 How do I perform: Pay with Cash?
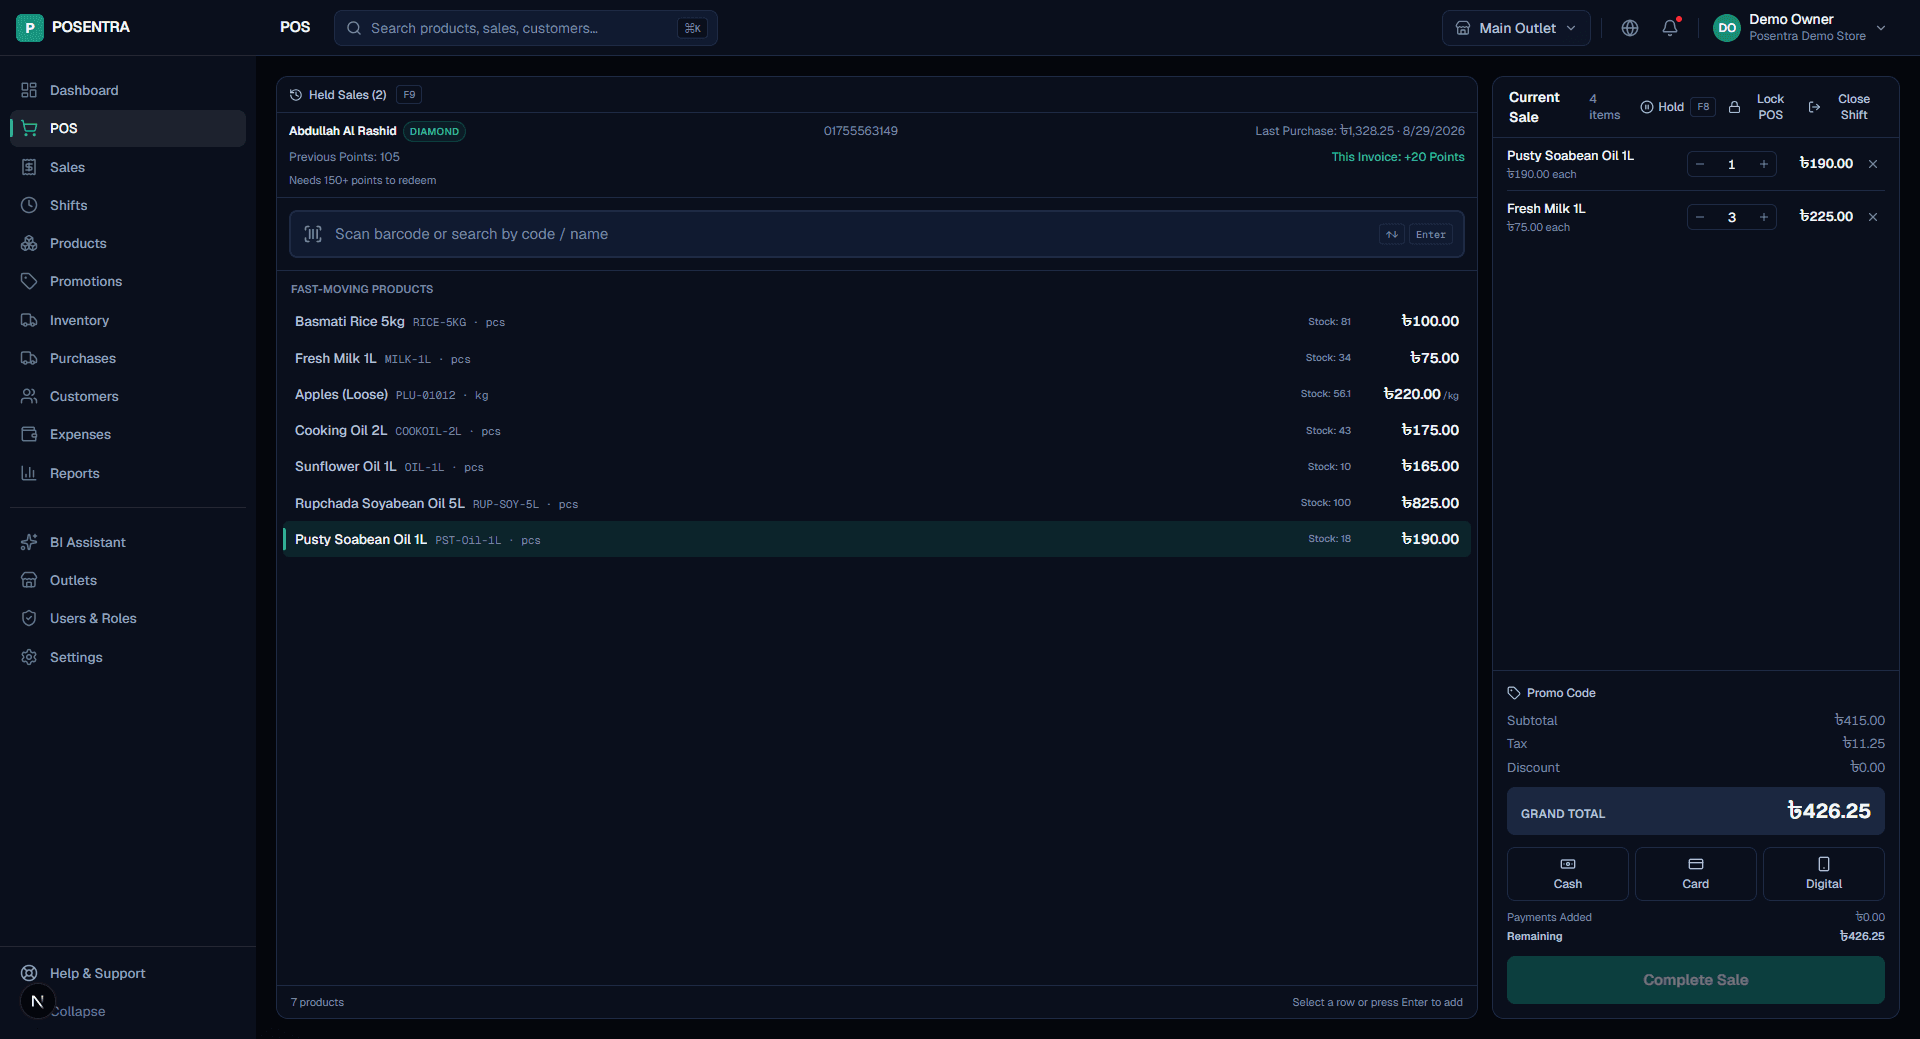(1567, 874)
